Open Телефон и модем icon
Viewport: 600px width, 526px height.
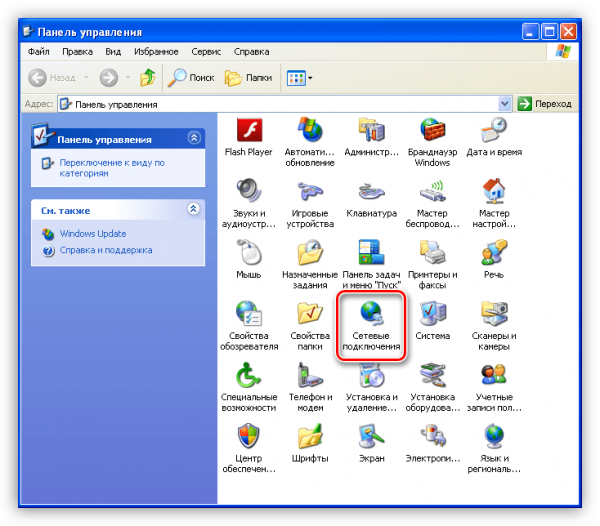coord(310,375)
